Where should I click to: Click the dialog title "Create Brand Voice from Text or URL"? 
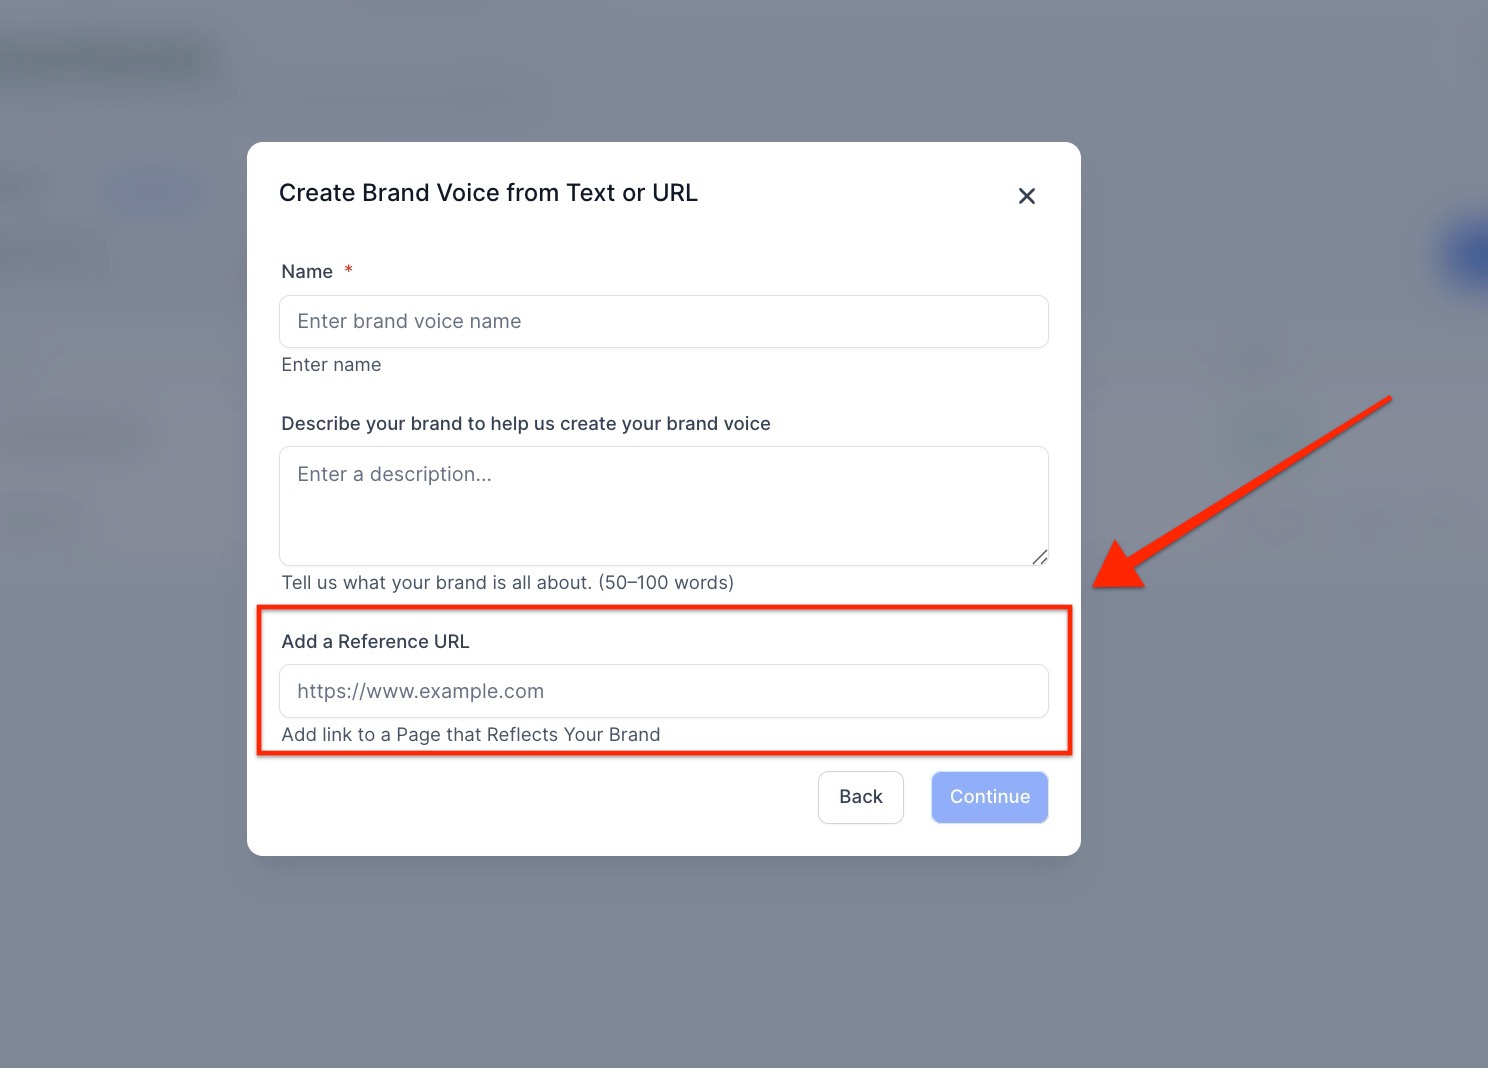(488, 193)
